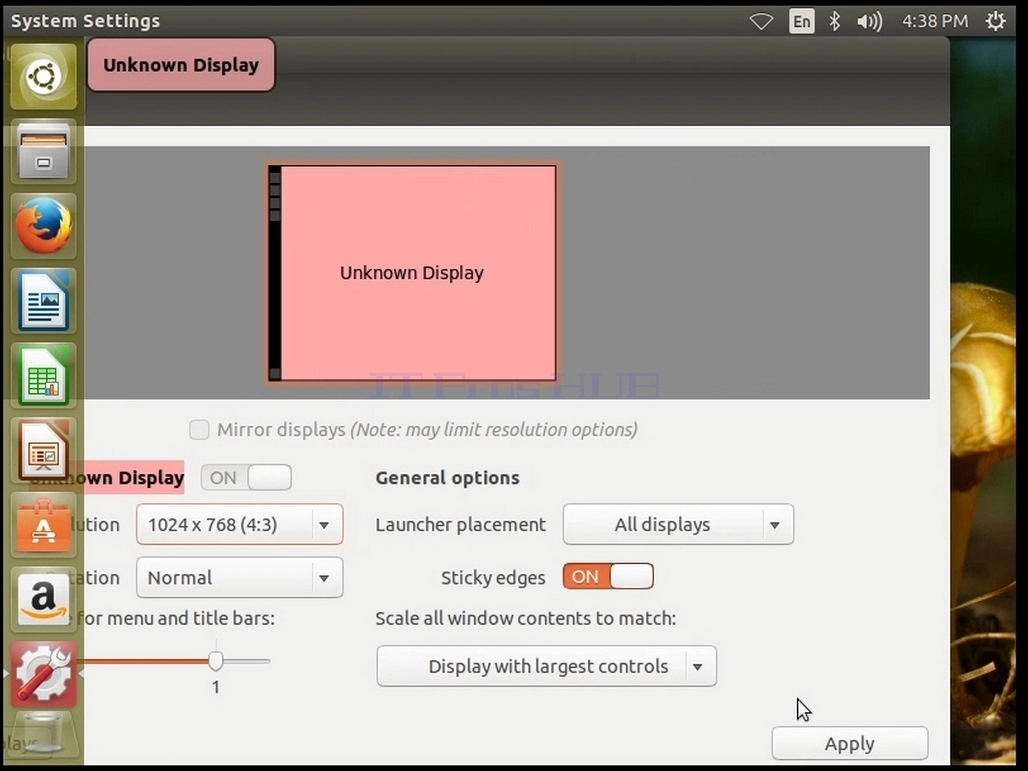
Task: Open the Amazon launcher icon
Action: click(43, 599)
